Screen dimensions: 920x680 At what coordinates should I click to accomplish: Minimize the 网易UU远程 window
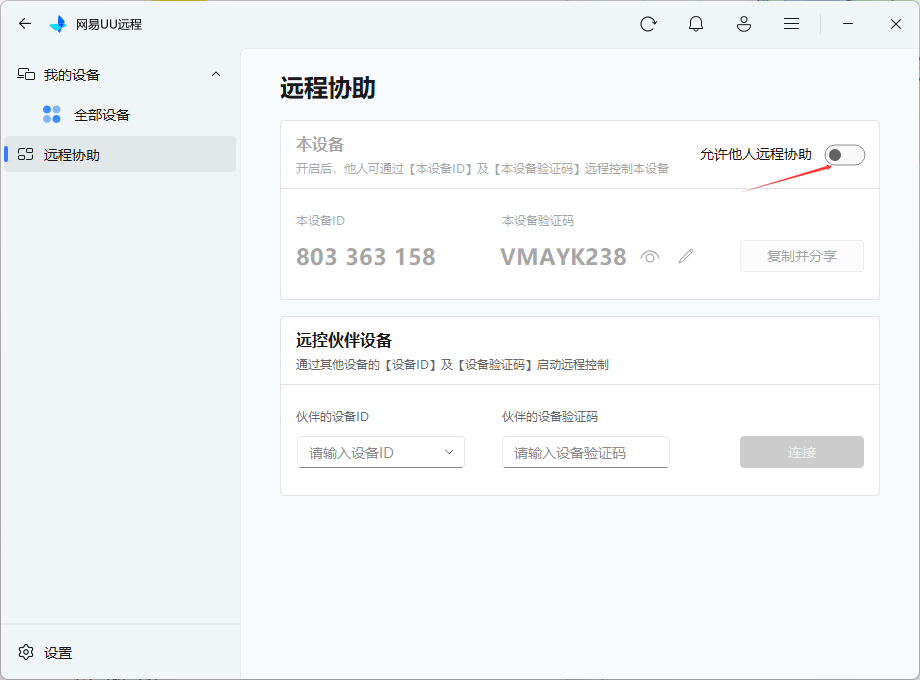coord(848,24)
